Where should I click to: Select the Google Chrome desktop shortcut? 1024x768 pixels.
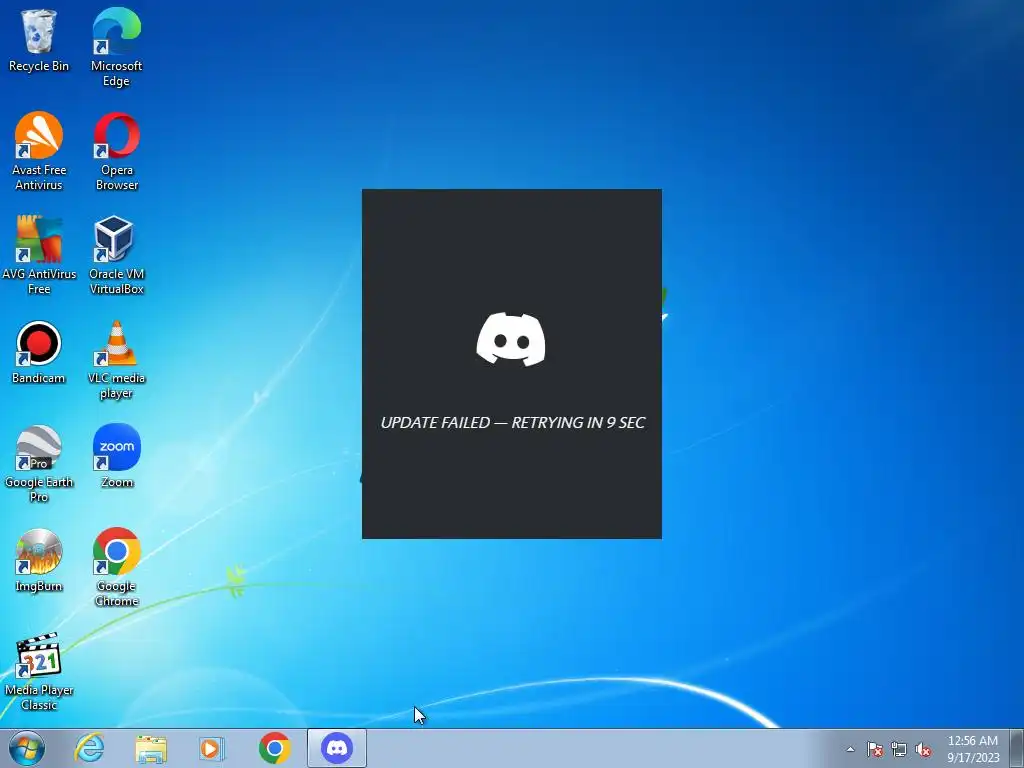(116, 567)
